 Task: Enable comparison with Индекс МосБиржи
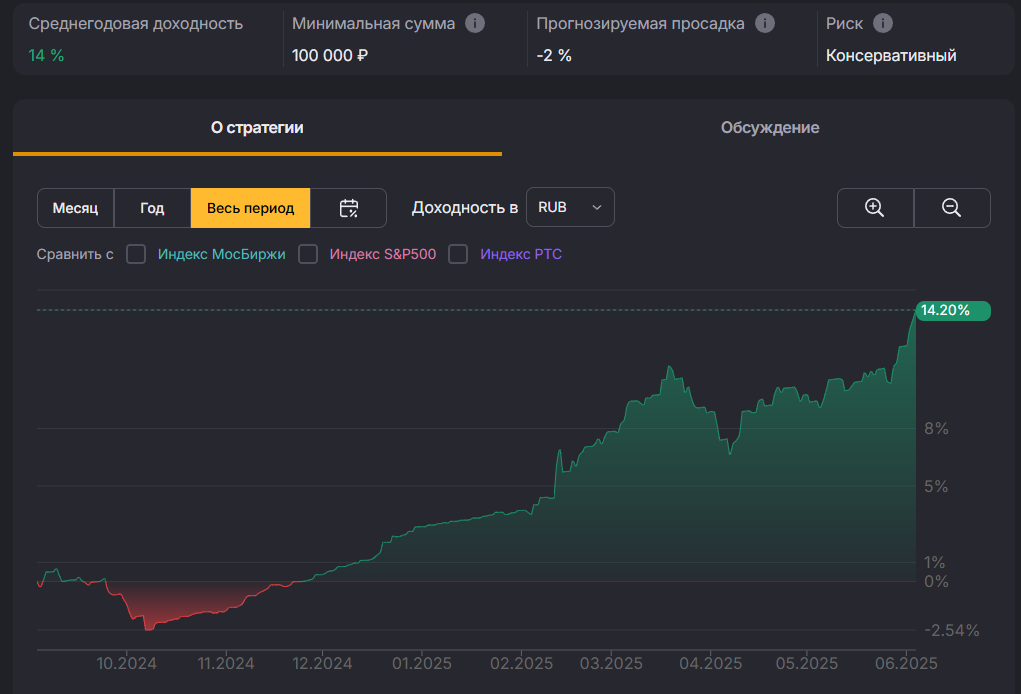coord(136,254)
